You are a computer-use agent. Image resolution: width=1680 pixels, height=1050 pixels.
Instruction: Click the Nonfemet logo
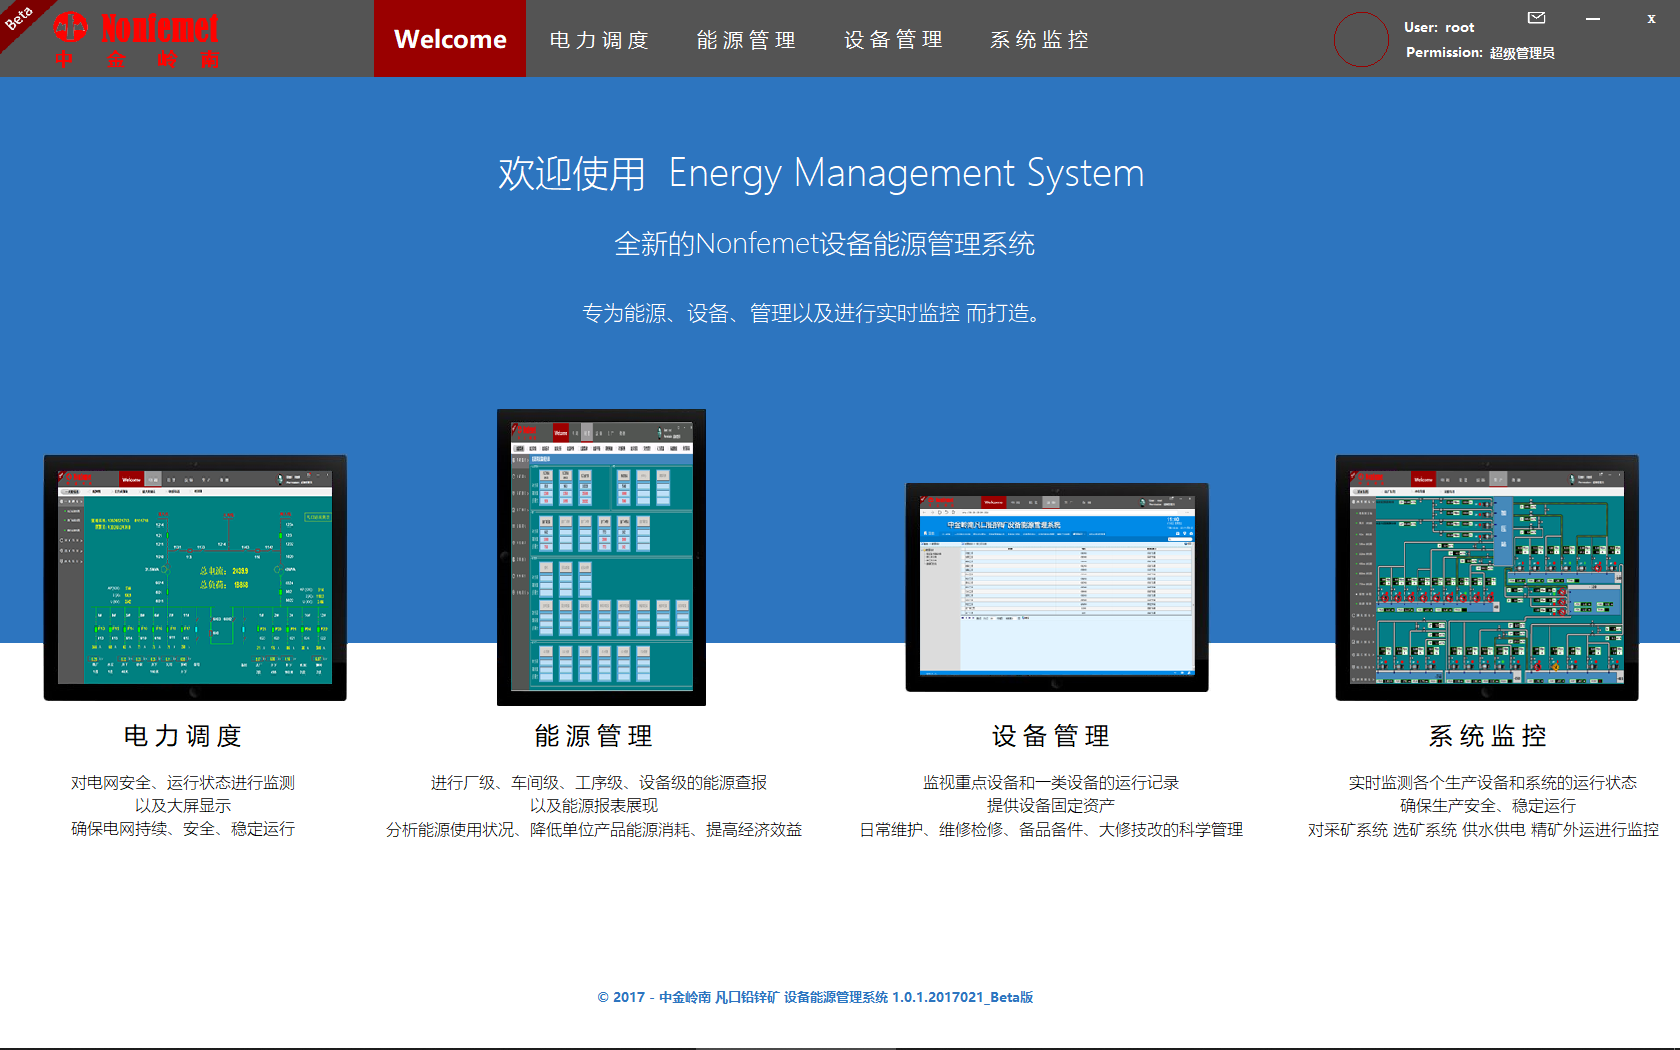click(x=137, y=40)
